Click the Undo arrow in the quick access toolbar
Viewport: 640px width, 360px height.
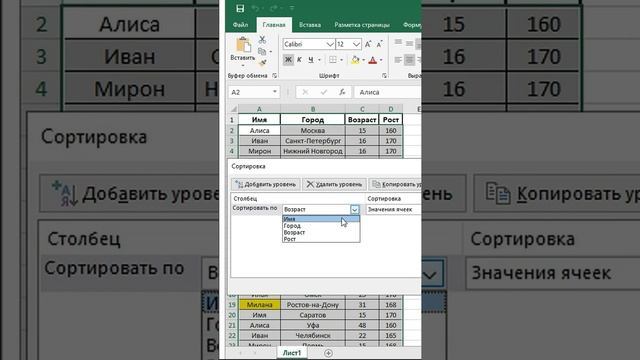256,9
